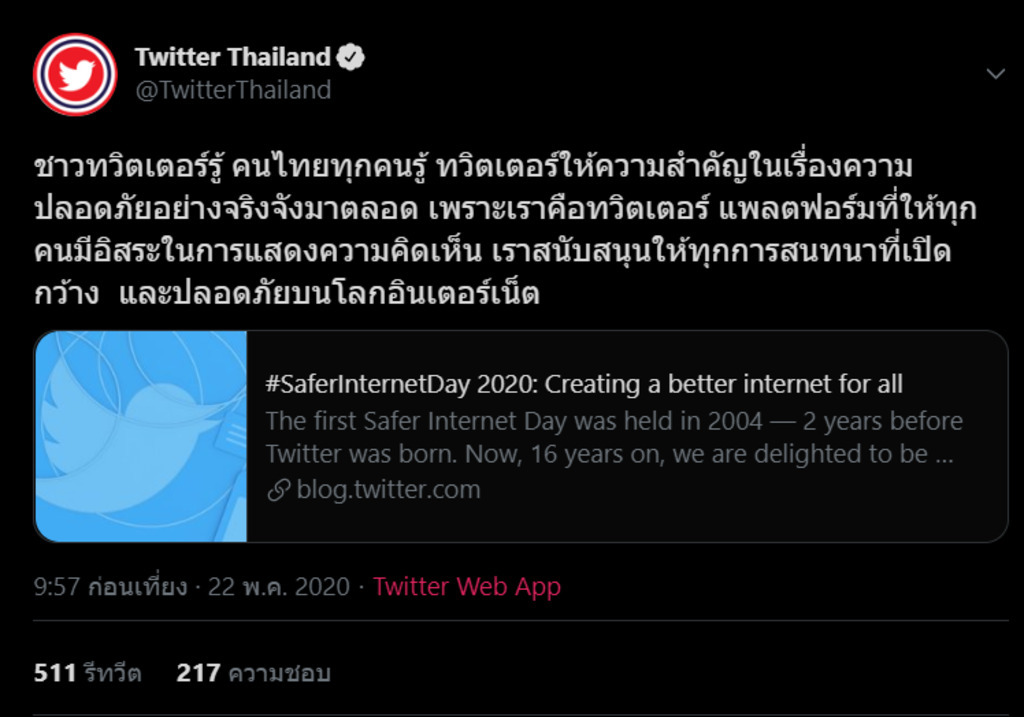Show the ความชอบ likes list
1024x717 pixels.
(x=279, y=673)
